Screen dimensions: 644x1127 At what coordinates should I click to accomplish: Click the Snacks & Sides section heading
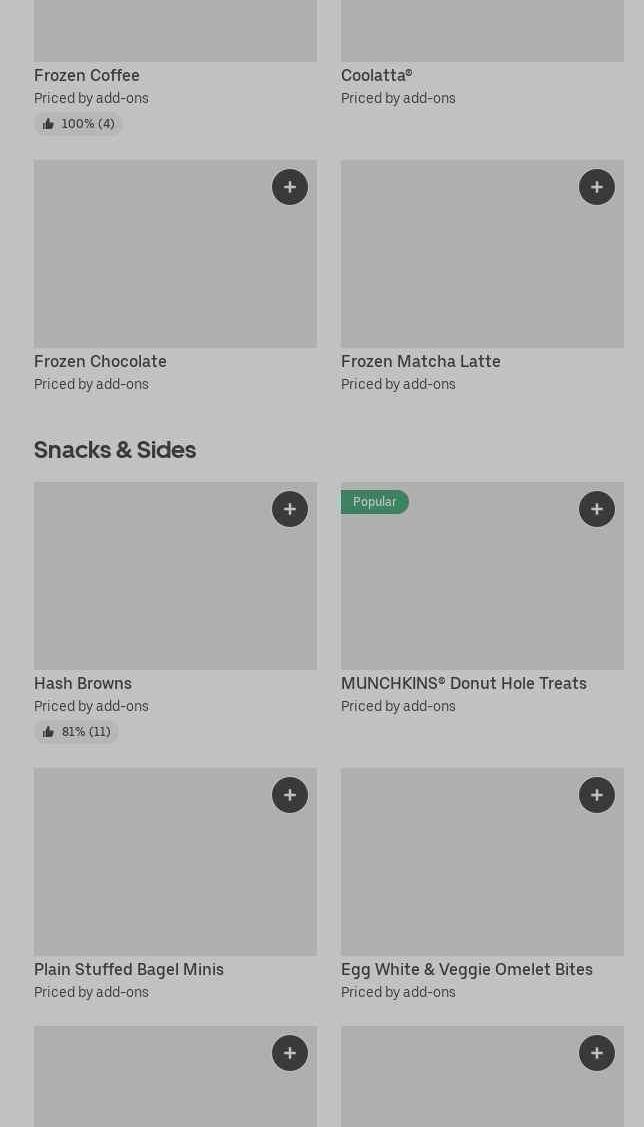point(115,450)
